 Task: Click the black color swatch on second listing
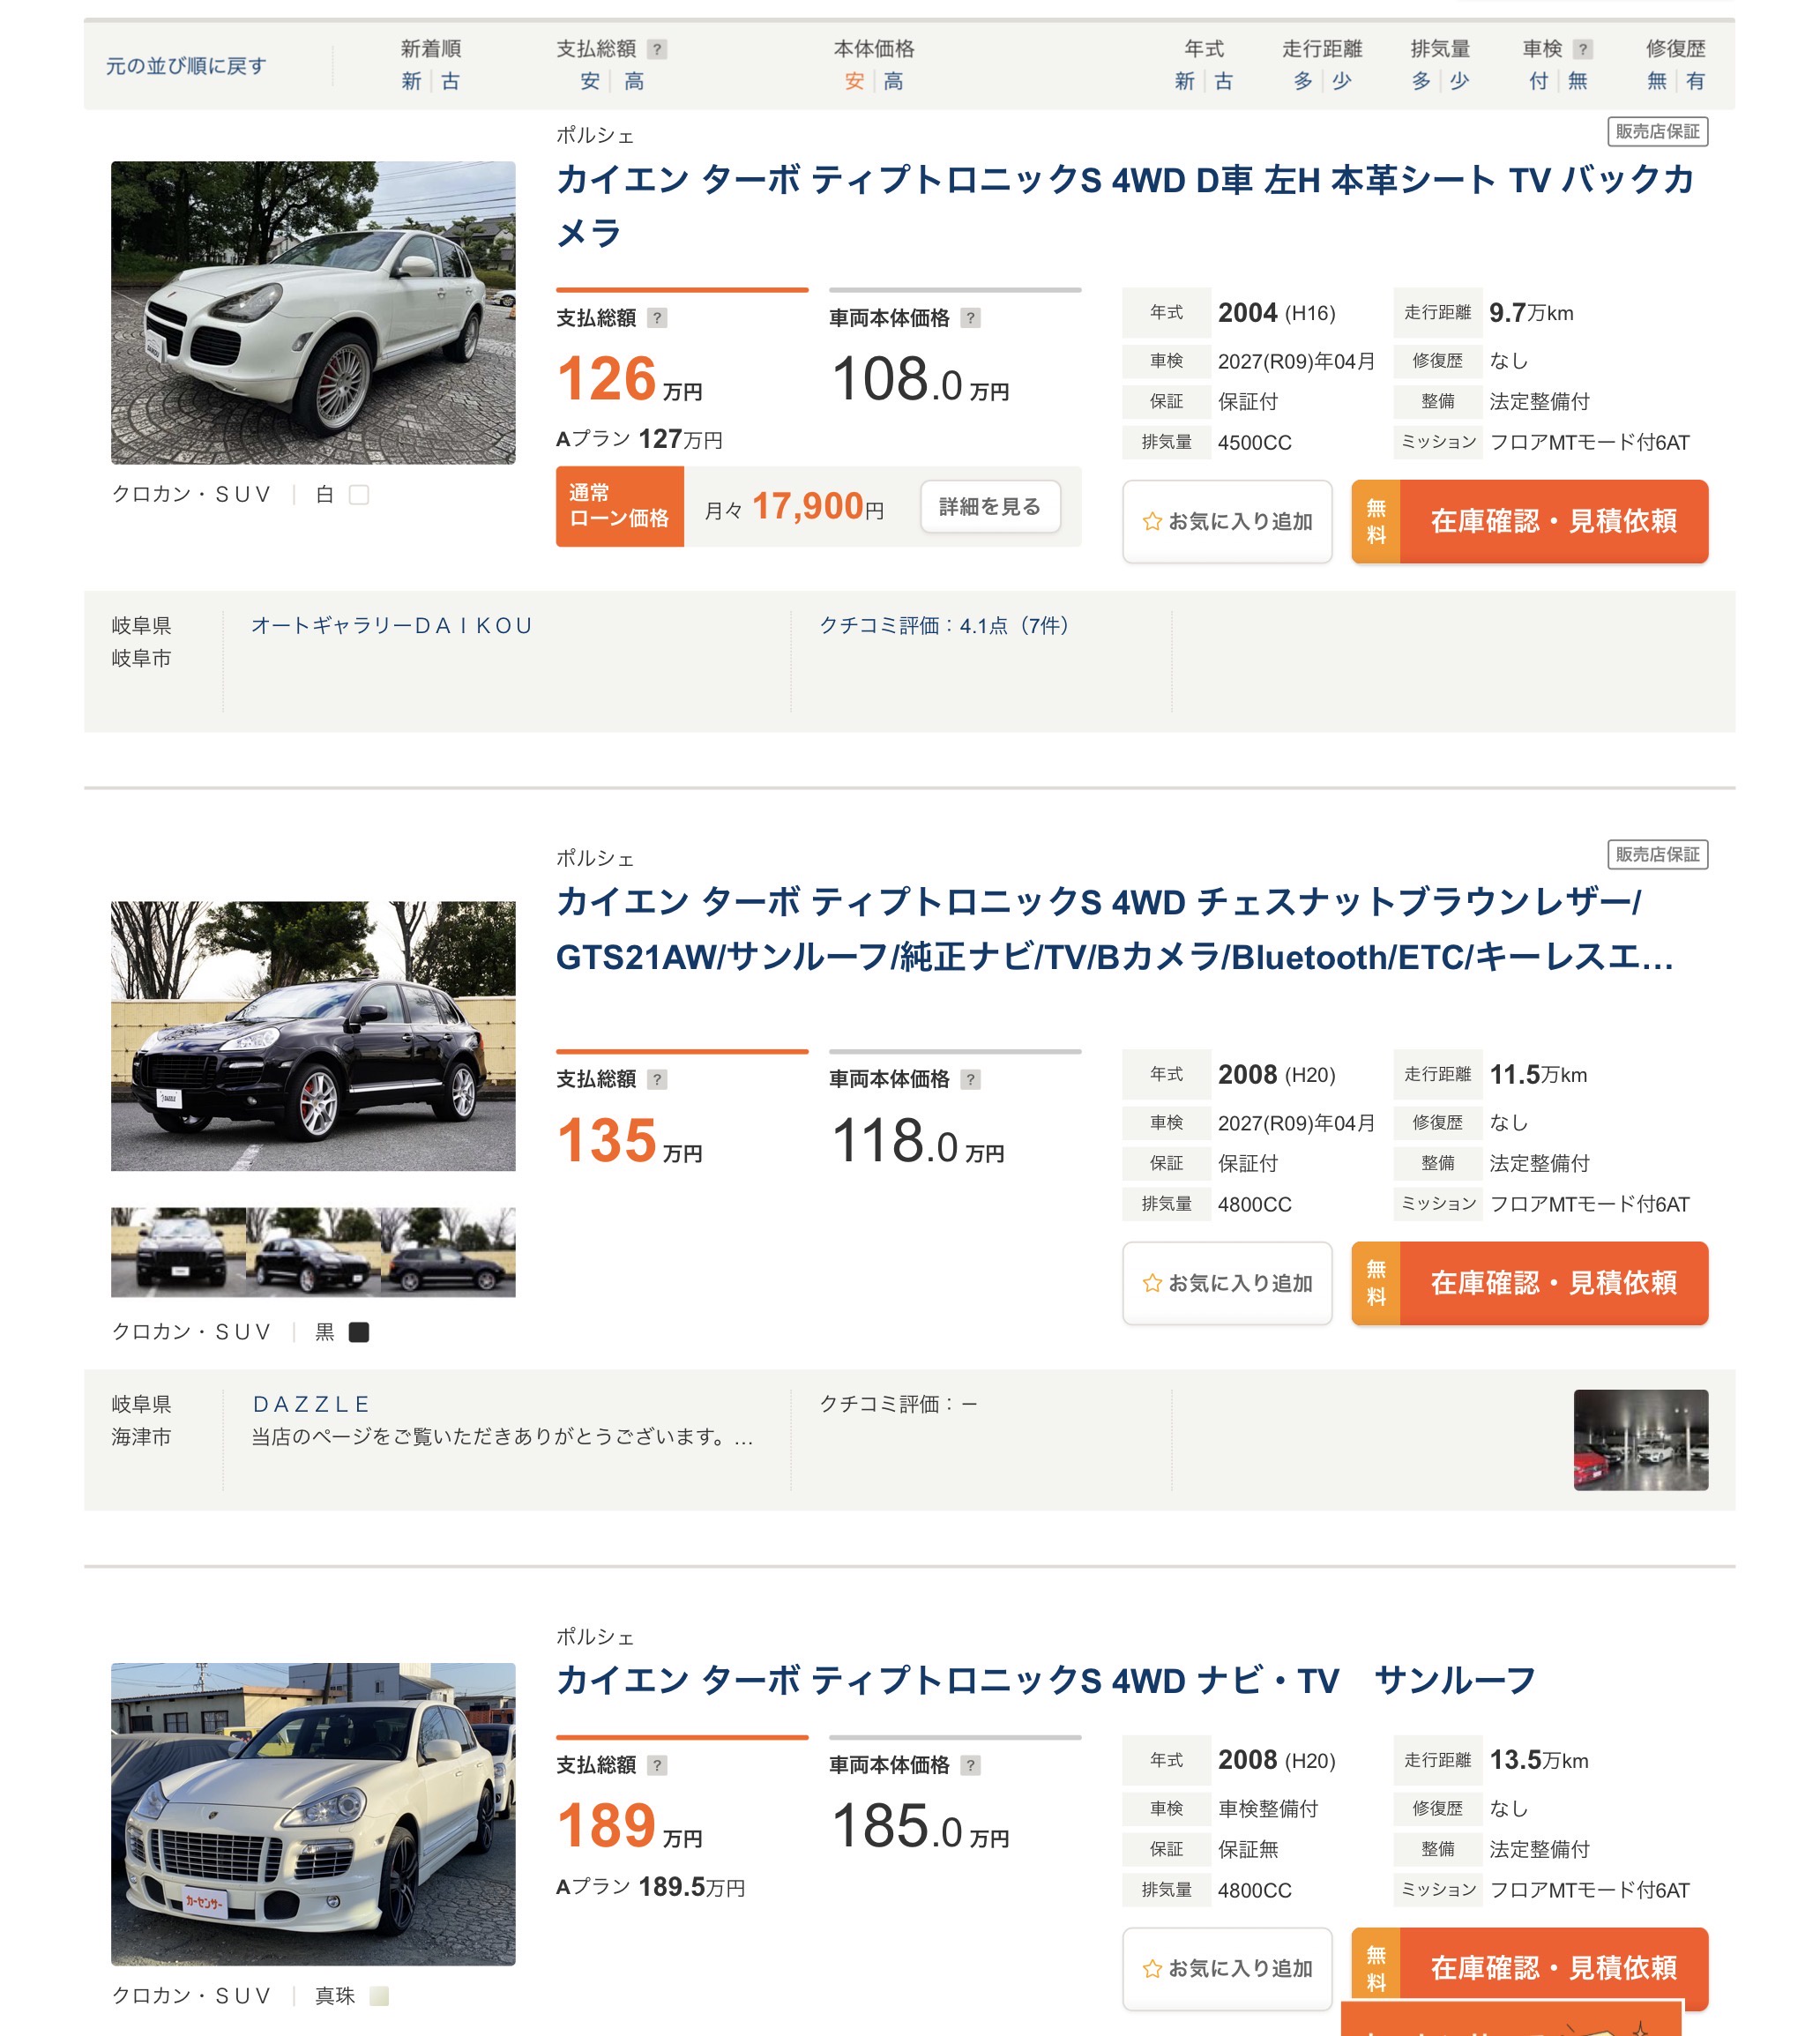point(359,1332)
